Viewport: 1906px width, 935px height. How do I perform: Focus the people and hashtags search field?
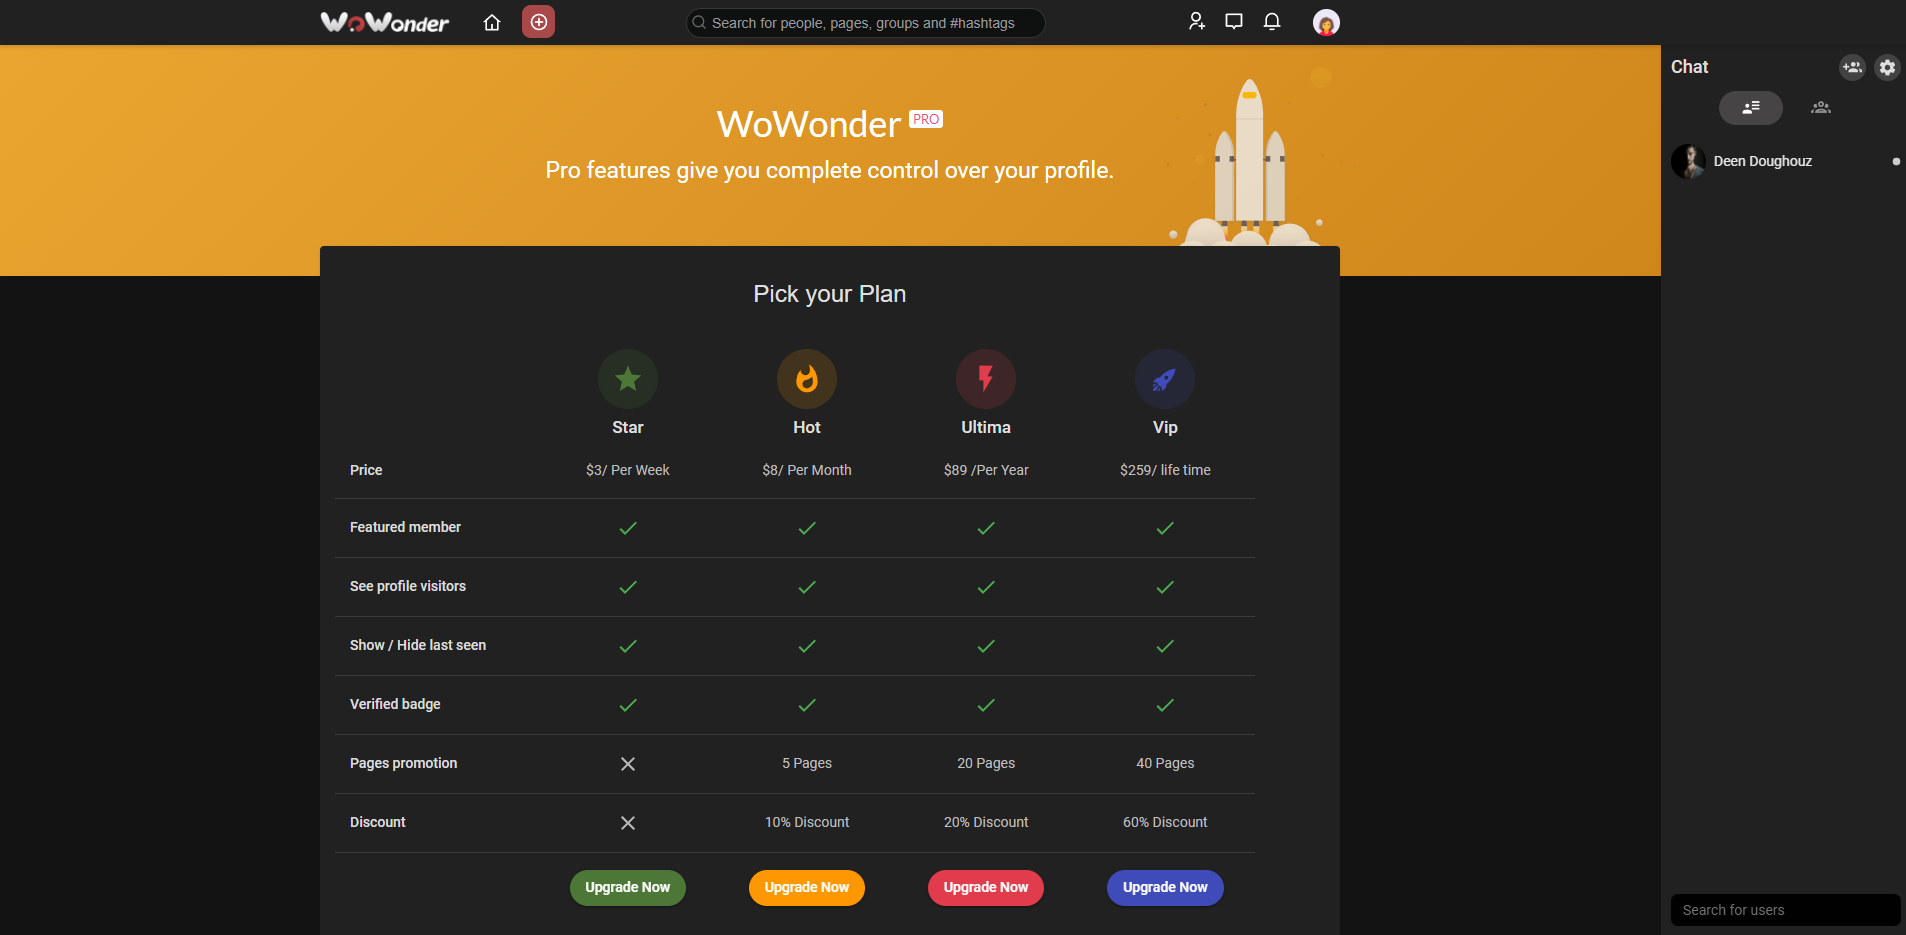coord(865,23)
